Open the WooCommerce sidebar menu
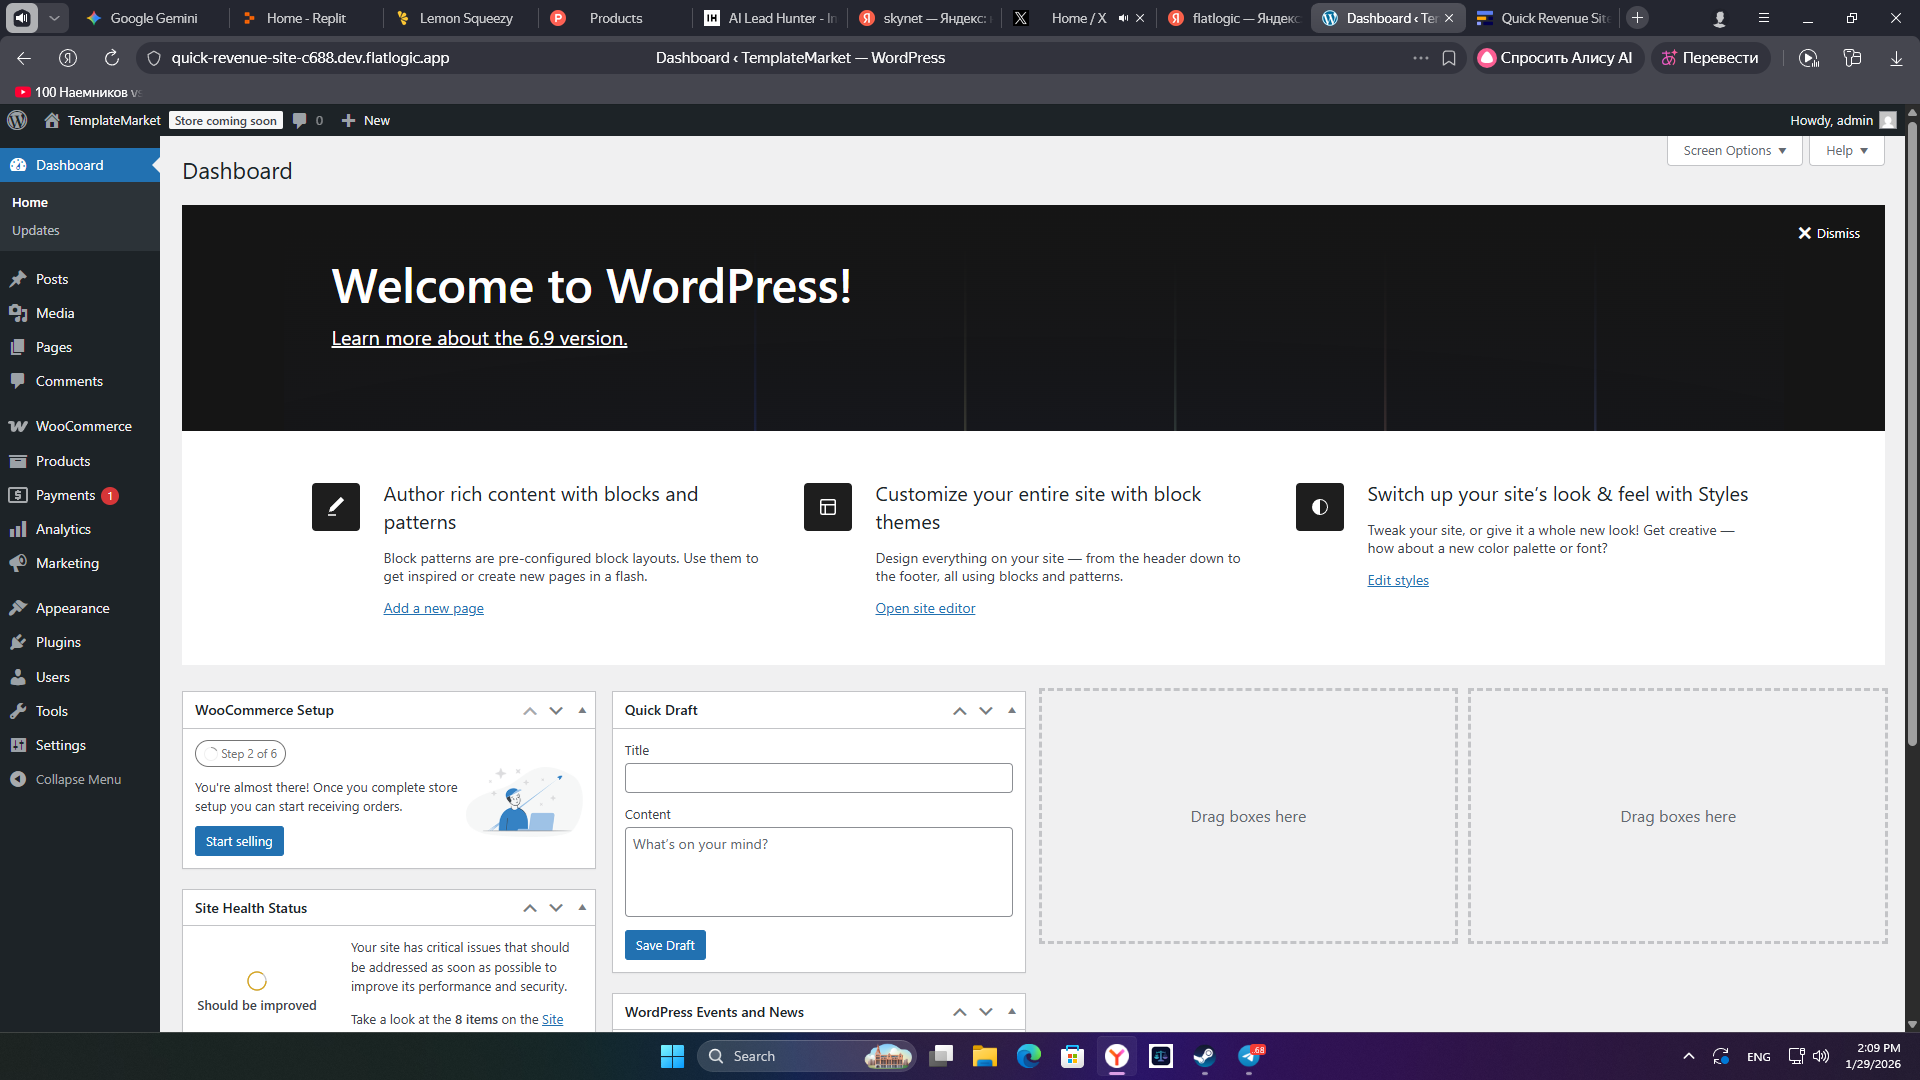1920x1080 pixels. 83,426
